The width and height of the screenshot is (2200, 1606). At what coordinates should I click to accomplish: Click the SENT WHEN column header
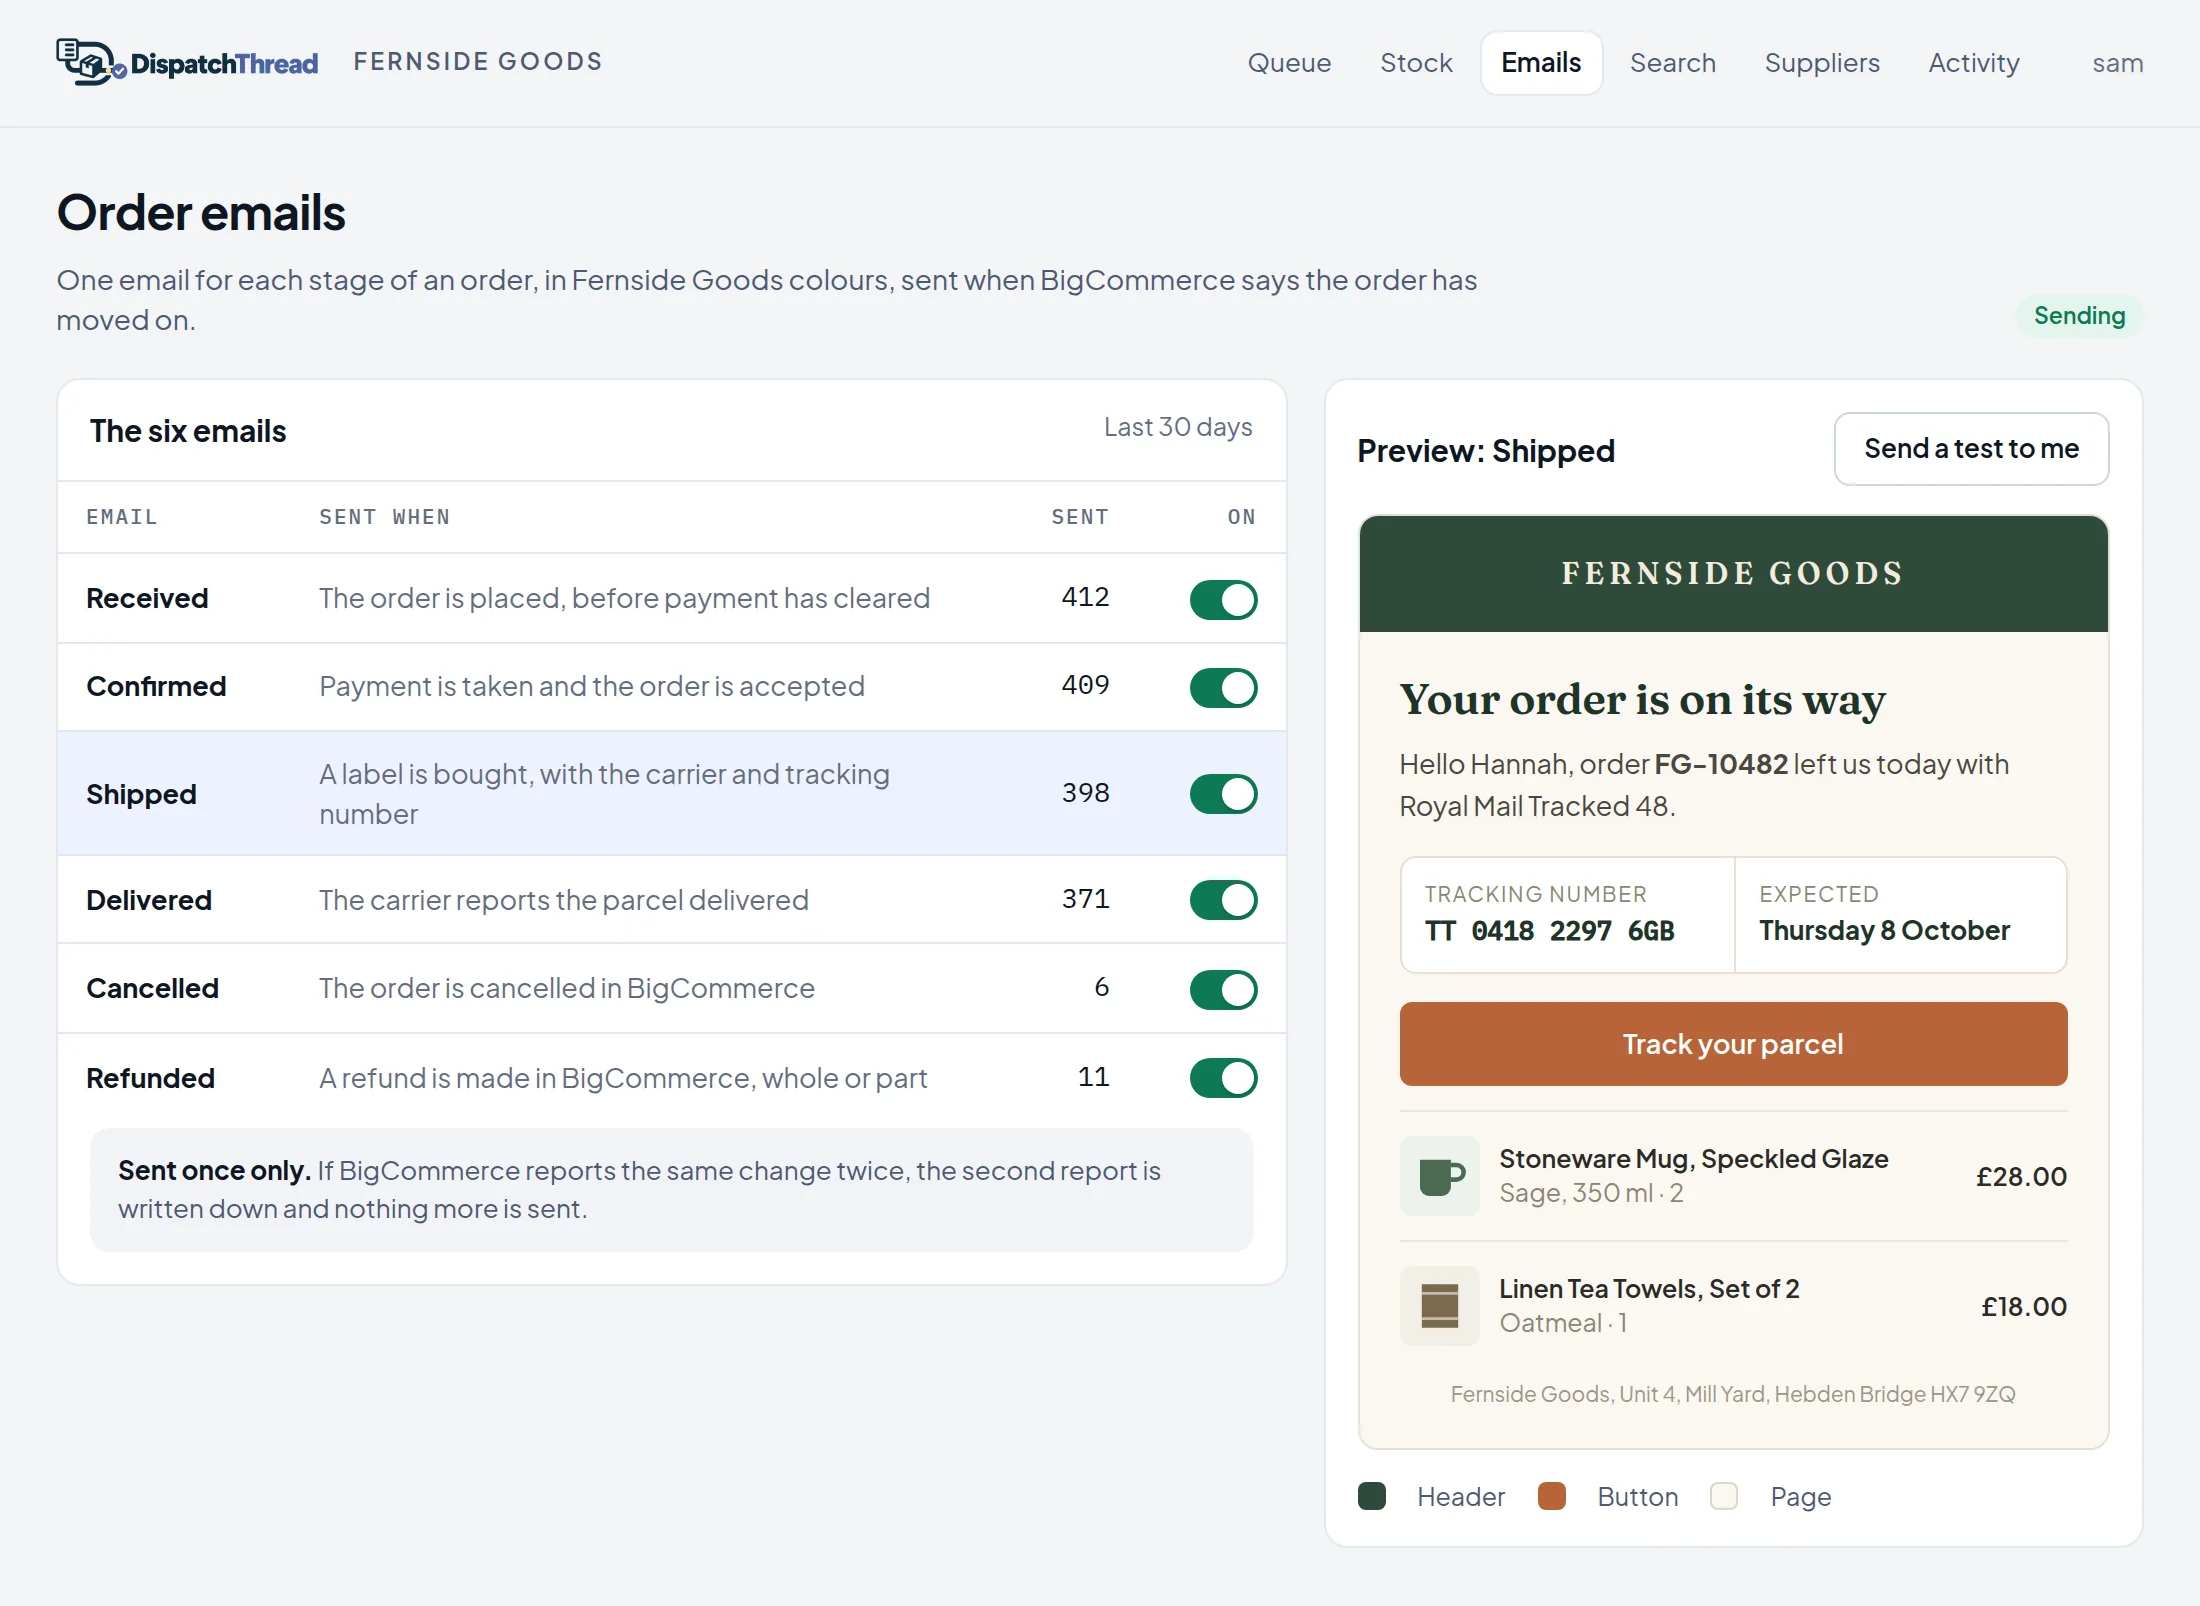pos(384,517)
